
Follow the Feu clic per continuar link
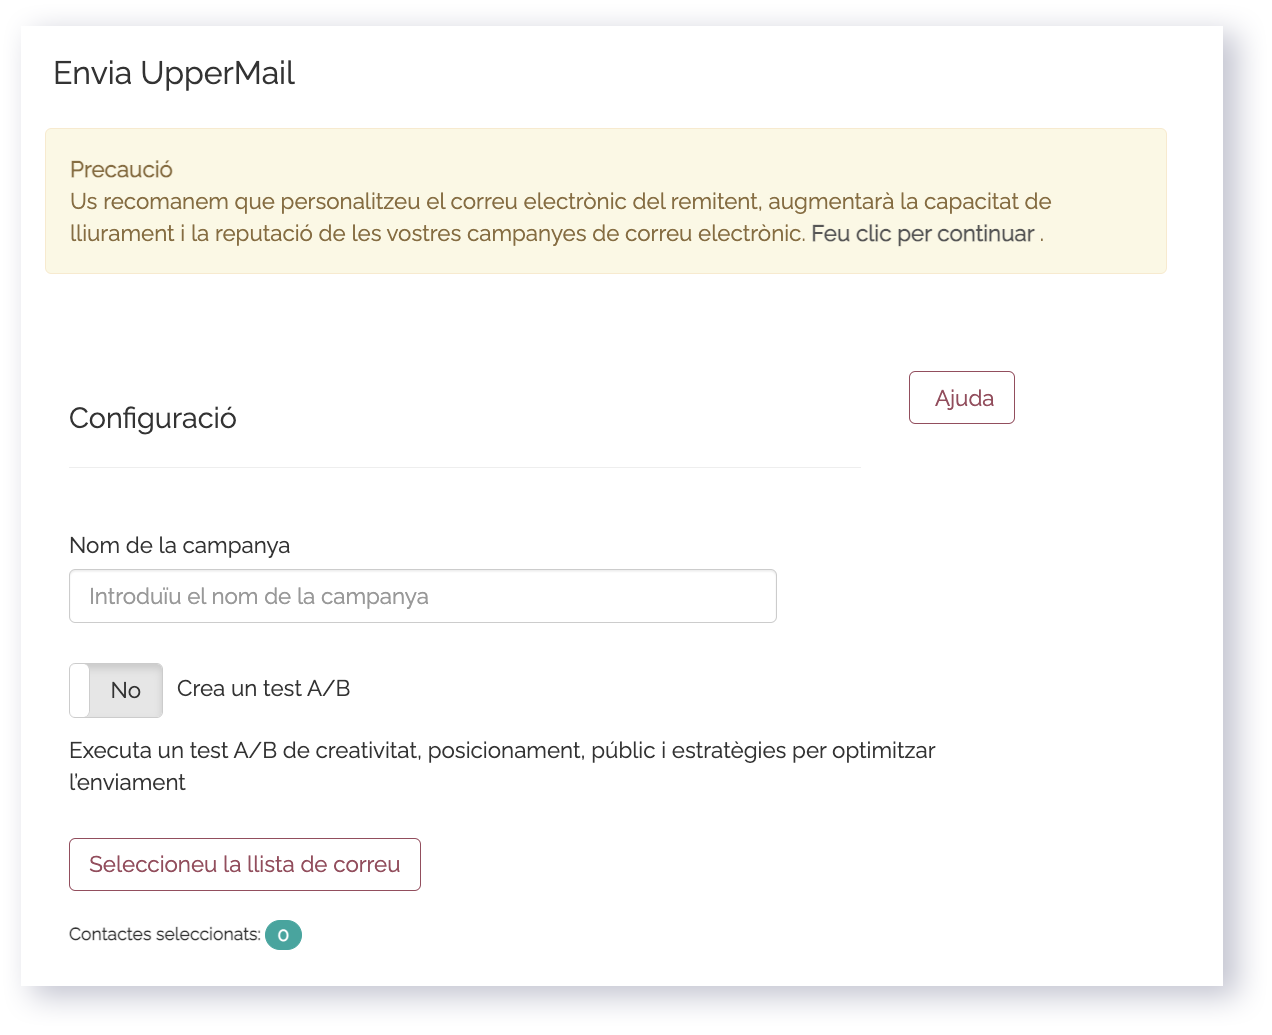coord(922,233)
